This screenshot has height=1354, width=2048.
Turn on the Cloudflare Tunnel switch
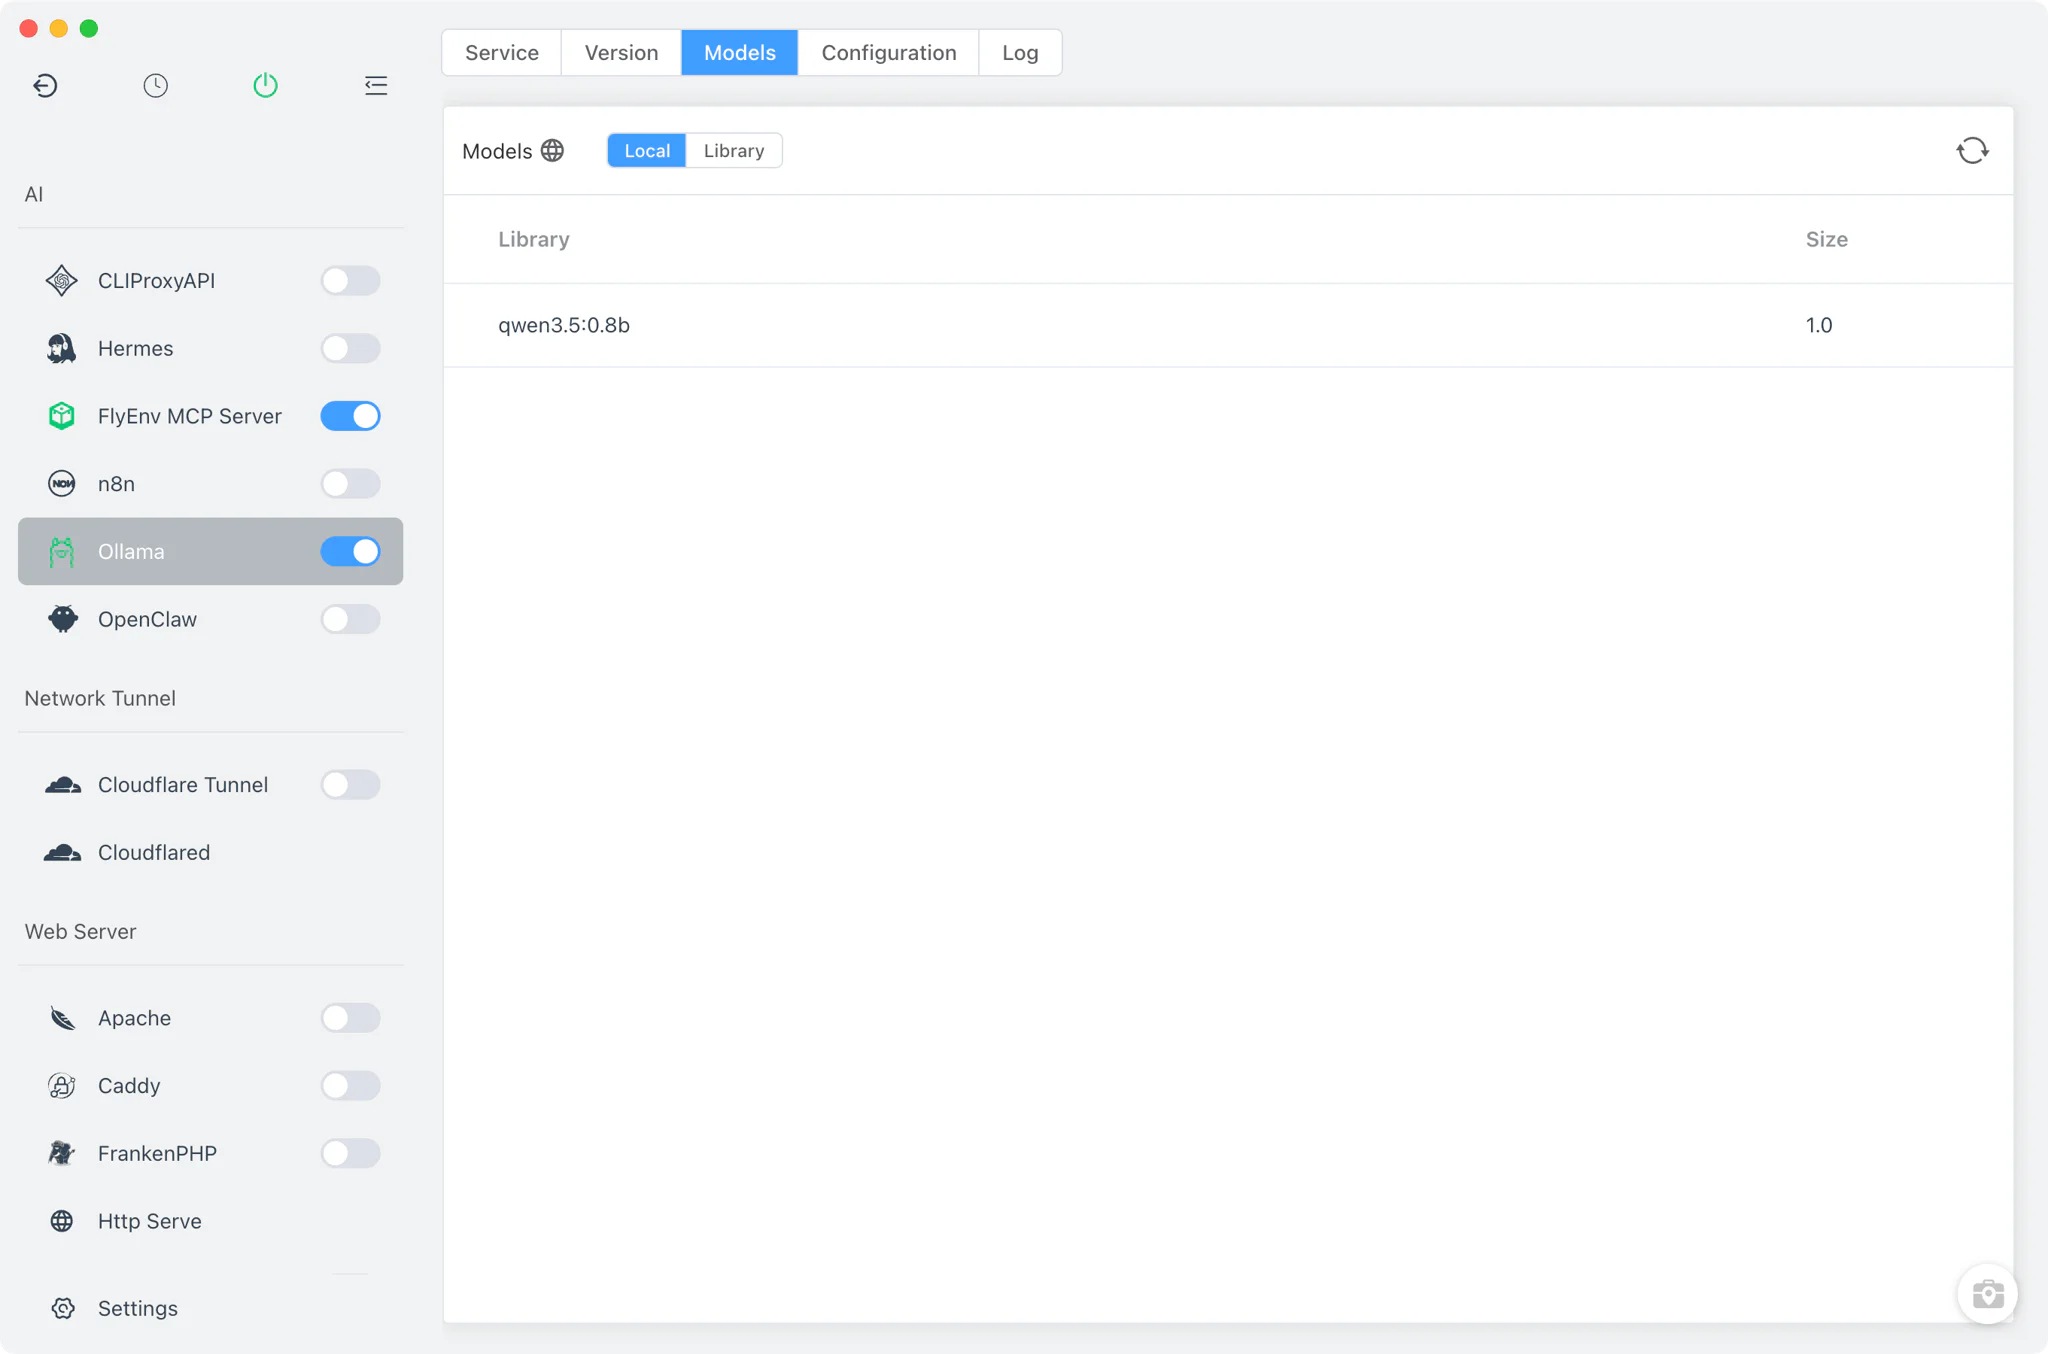(x=350, y=785)
